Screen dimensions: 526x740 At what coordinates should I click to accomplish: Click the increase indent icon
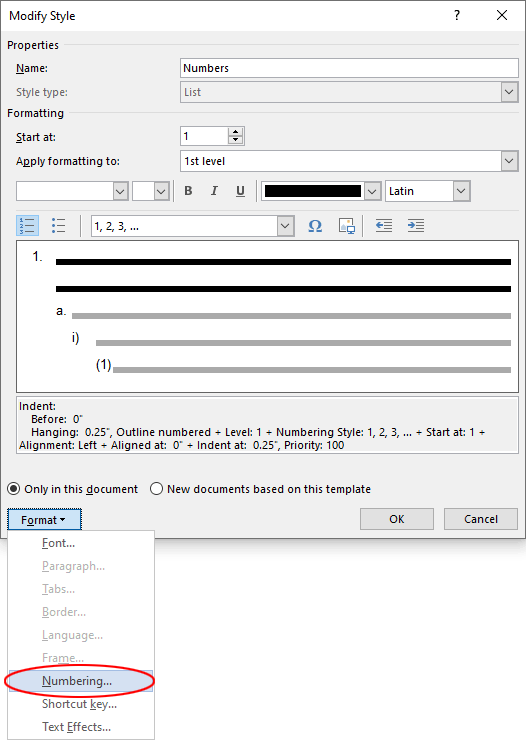[x=416, y=226]
